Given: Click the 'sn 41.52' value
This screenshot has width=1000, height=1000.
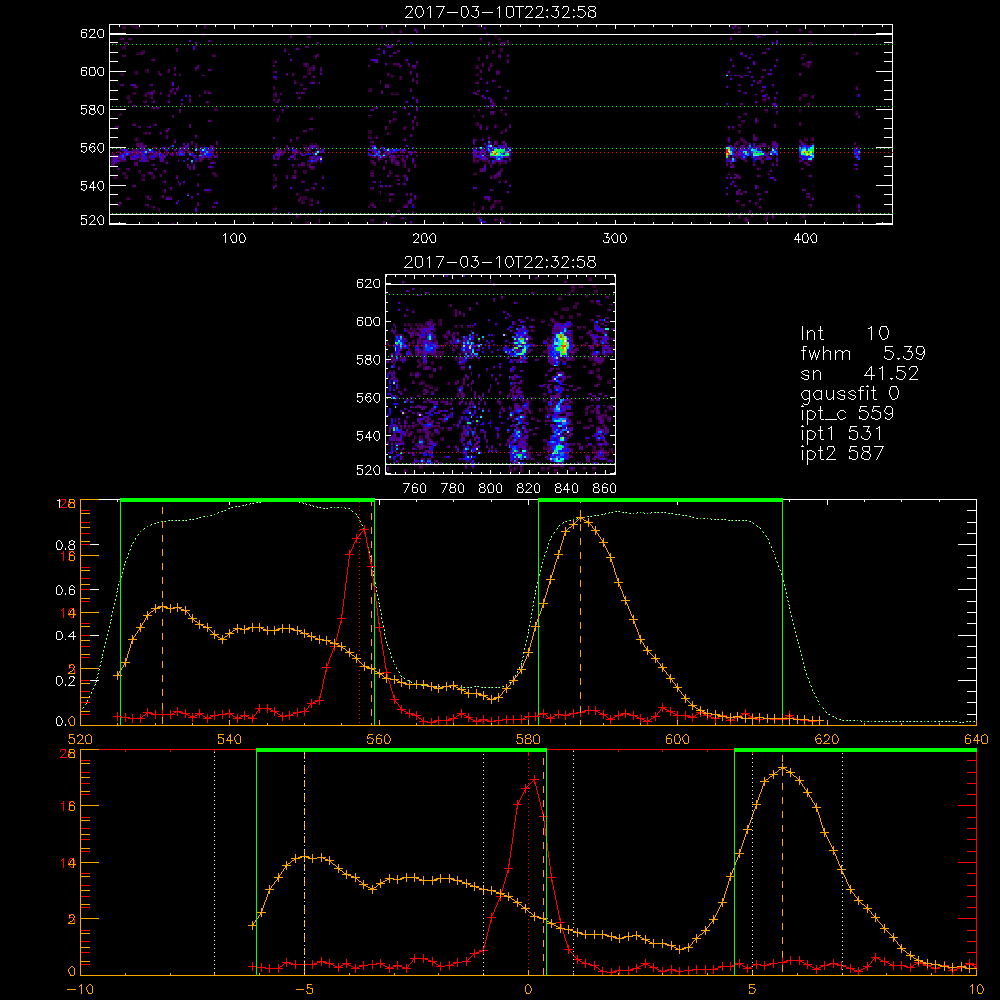Looking at the screenshot, I should [x=860, y=373].
